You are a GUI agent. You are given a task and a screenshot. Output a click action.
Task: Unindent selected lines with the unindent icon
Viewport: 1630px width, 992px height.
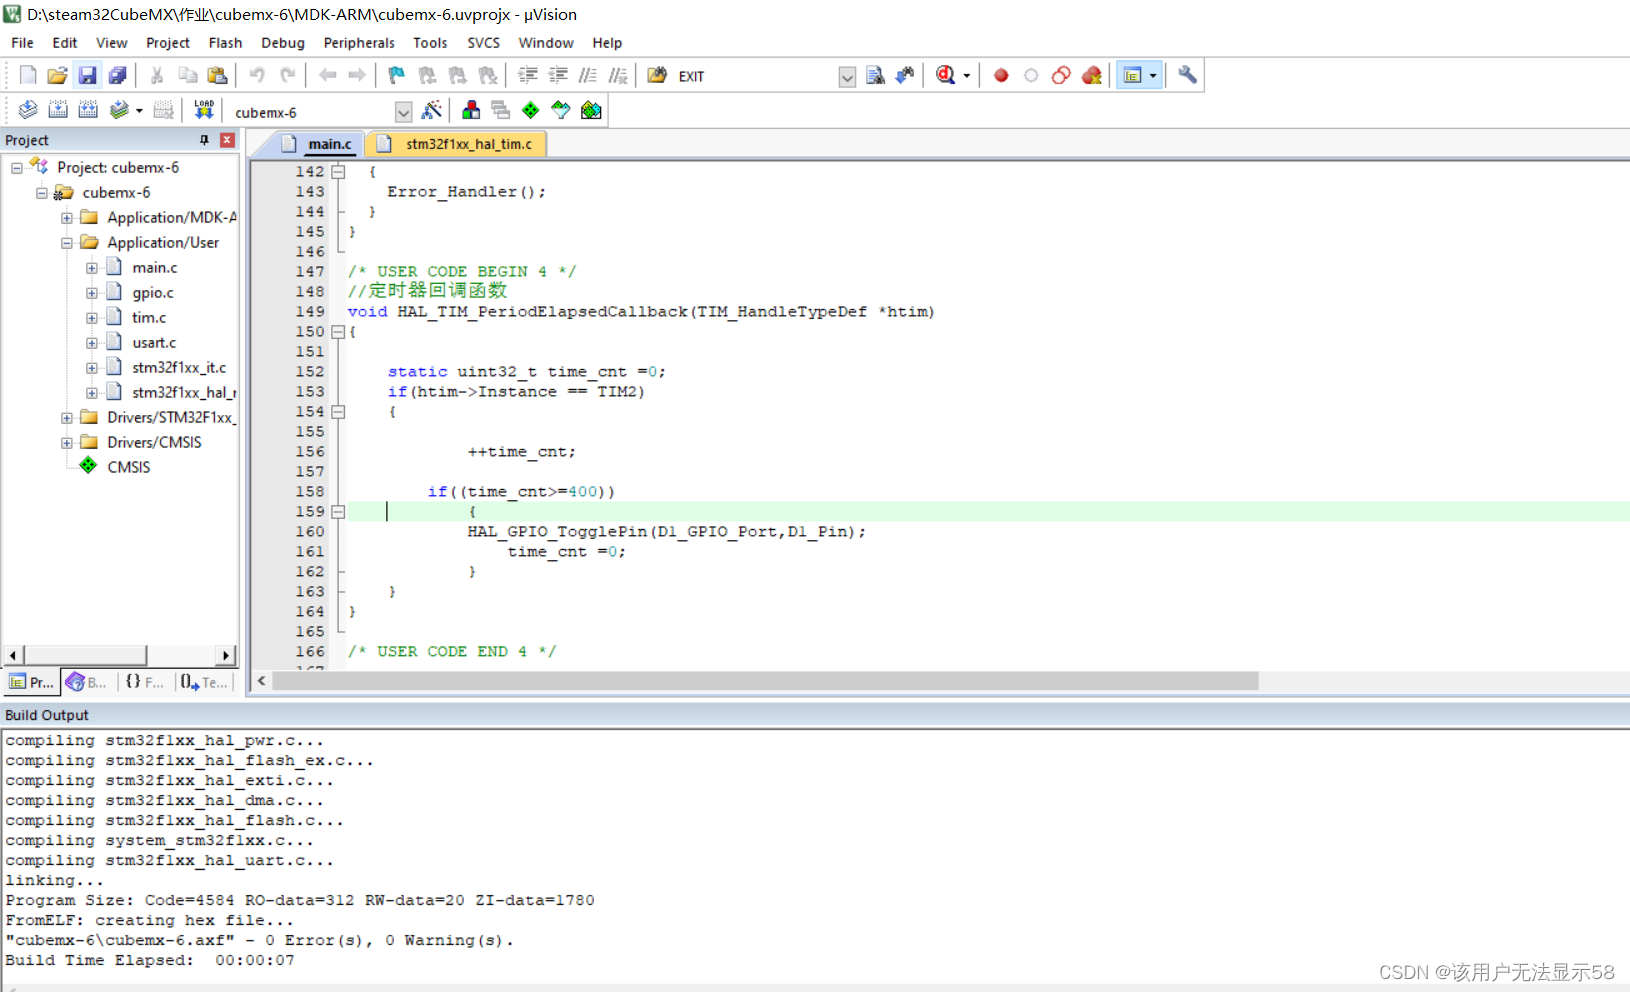click(558, 75)
